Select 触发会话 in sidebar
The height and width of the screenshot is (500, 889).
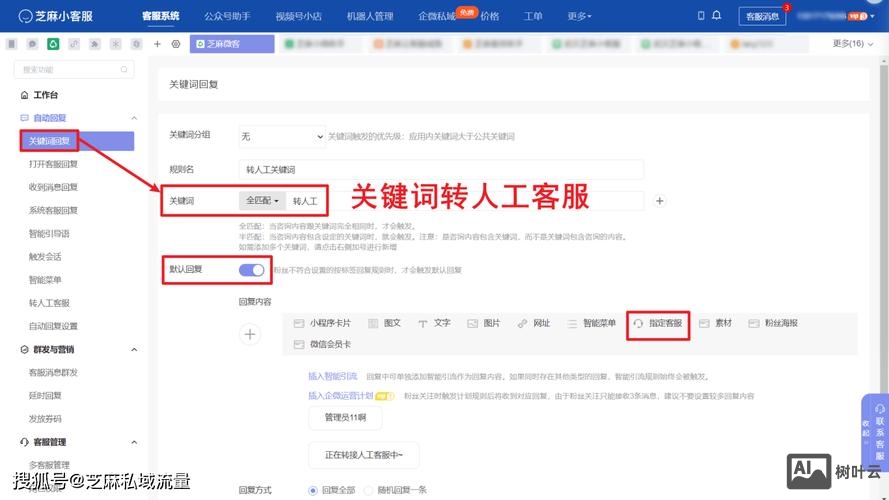[45, 257]
